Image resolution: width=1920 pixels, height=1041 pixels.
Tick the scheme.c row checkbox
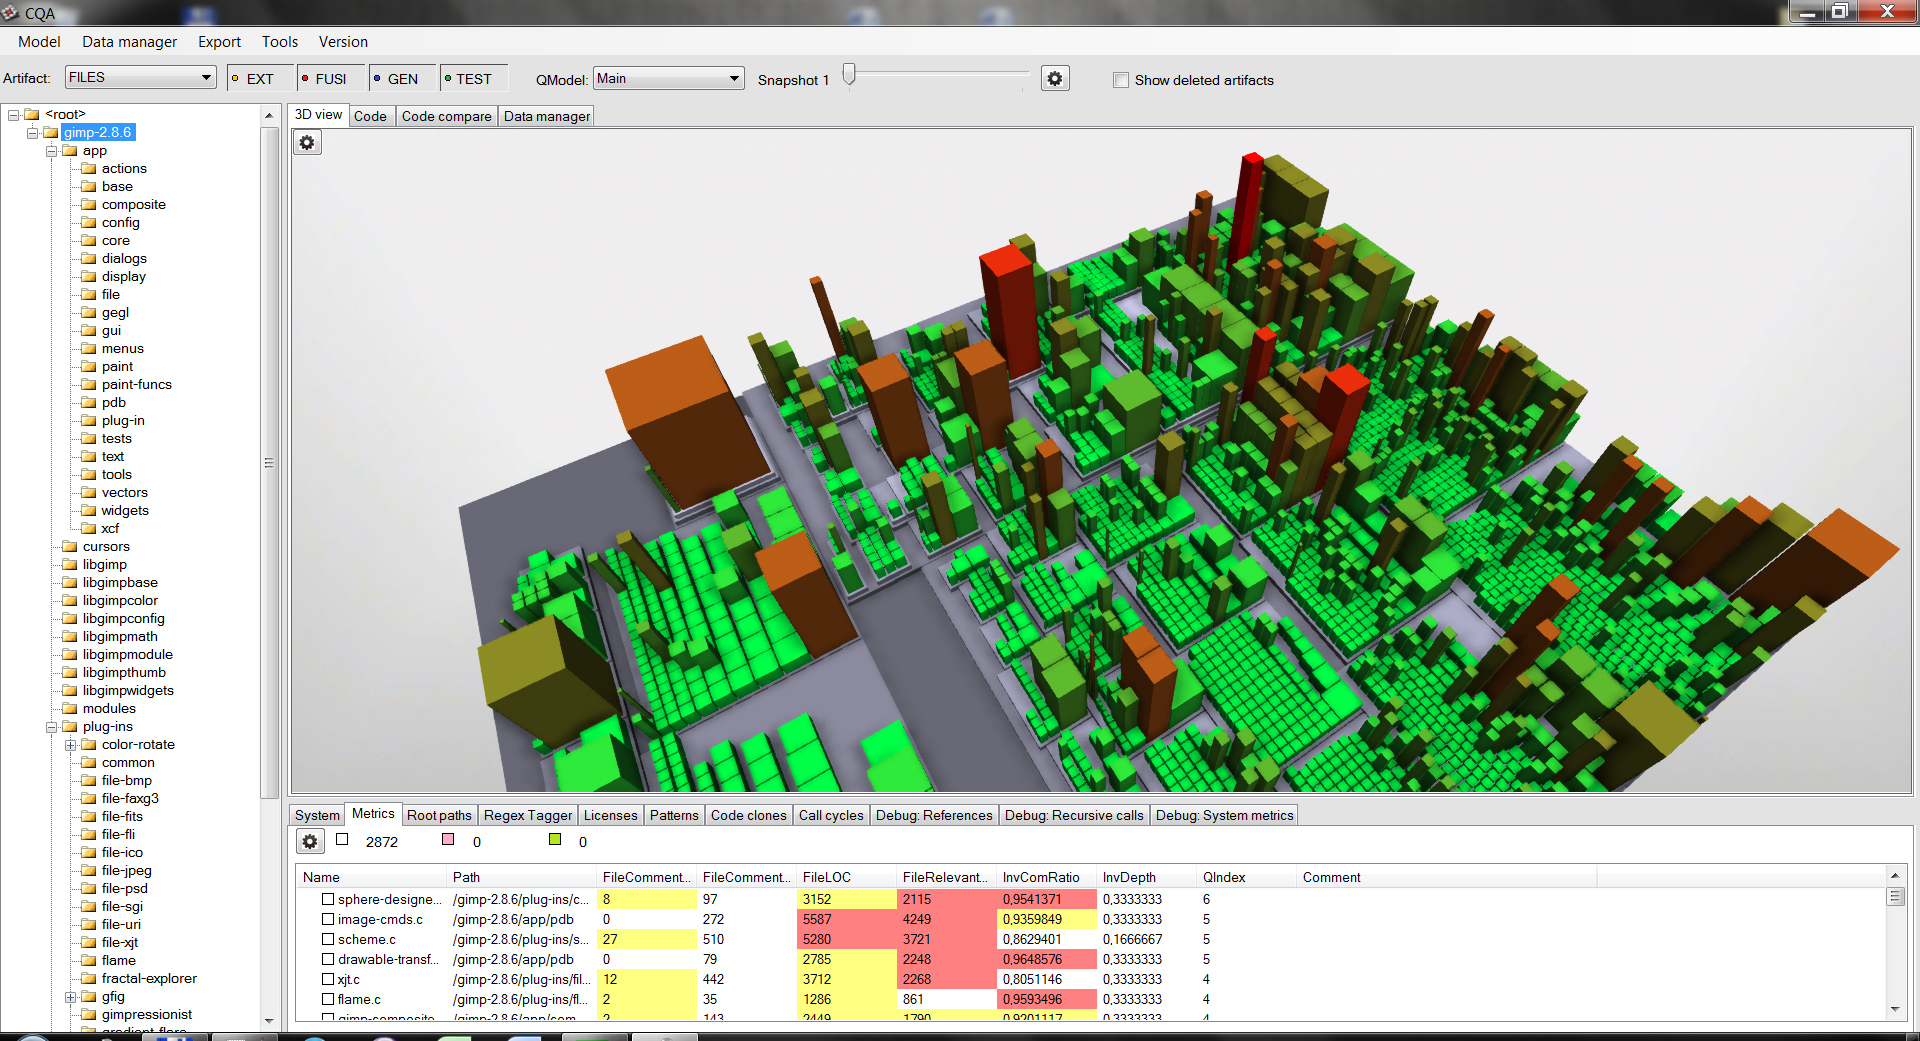(328, 940)
